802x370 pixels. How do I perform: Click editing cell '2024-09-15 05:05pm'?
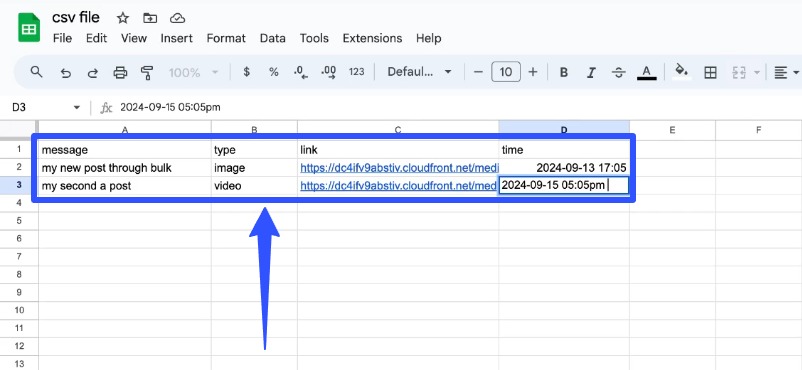[x=564, y=185]
